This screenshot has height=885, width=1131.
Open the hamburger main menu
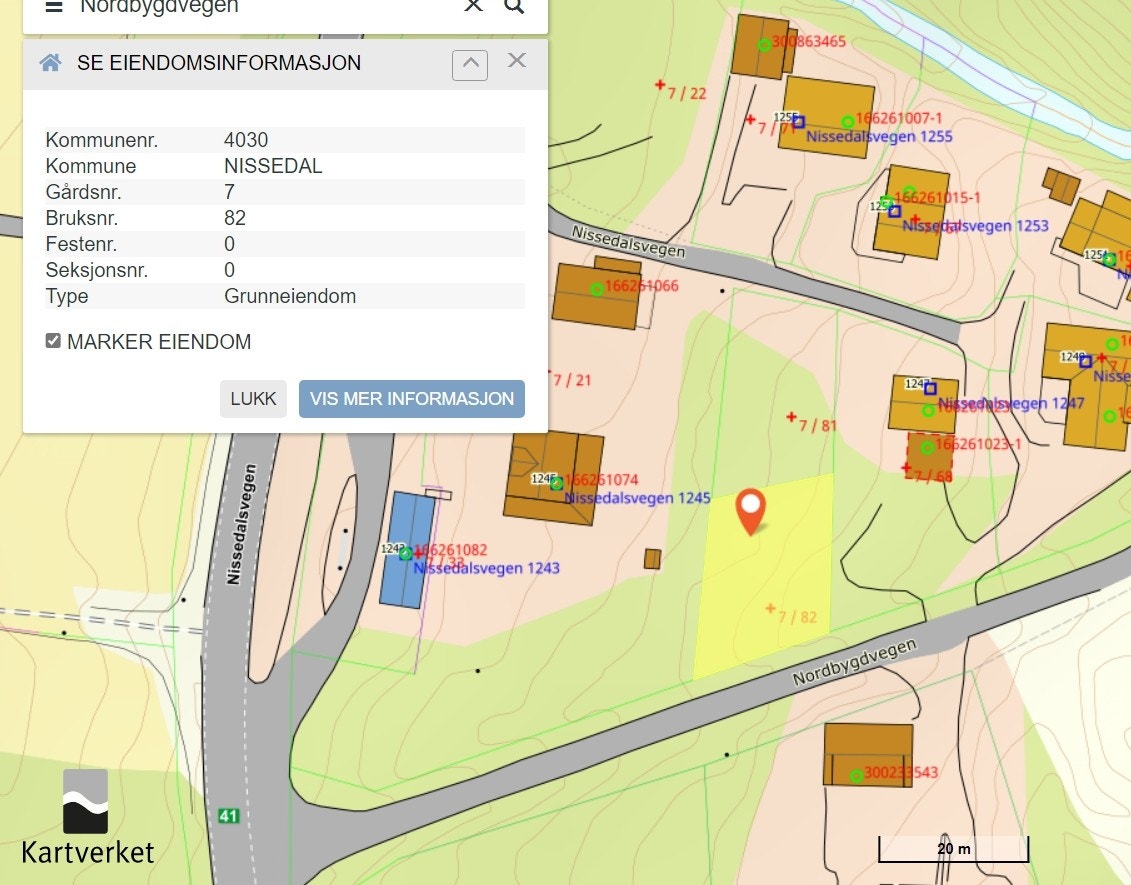[x=53, y=6]
